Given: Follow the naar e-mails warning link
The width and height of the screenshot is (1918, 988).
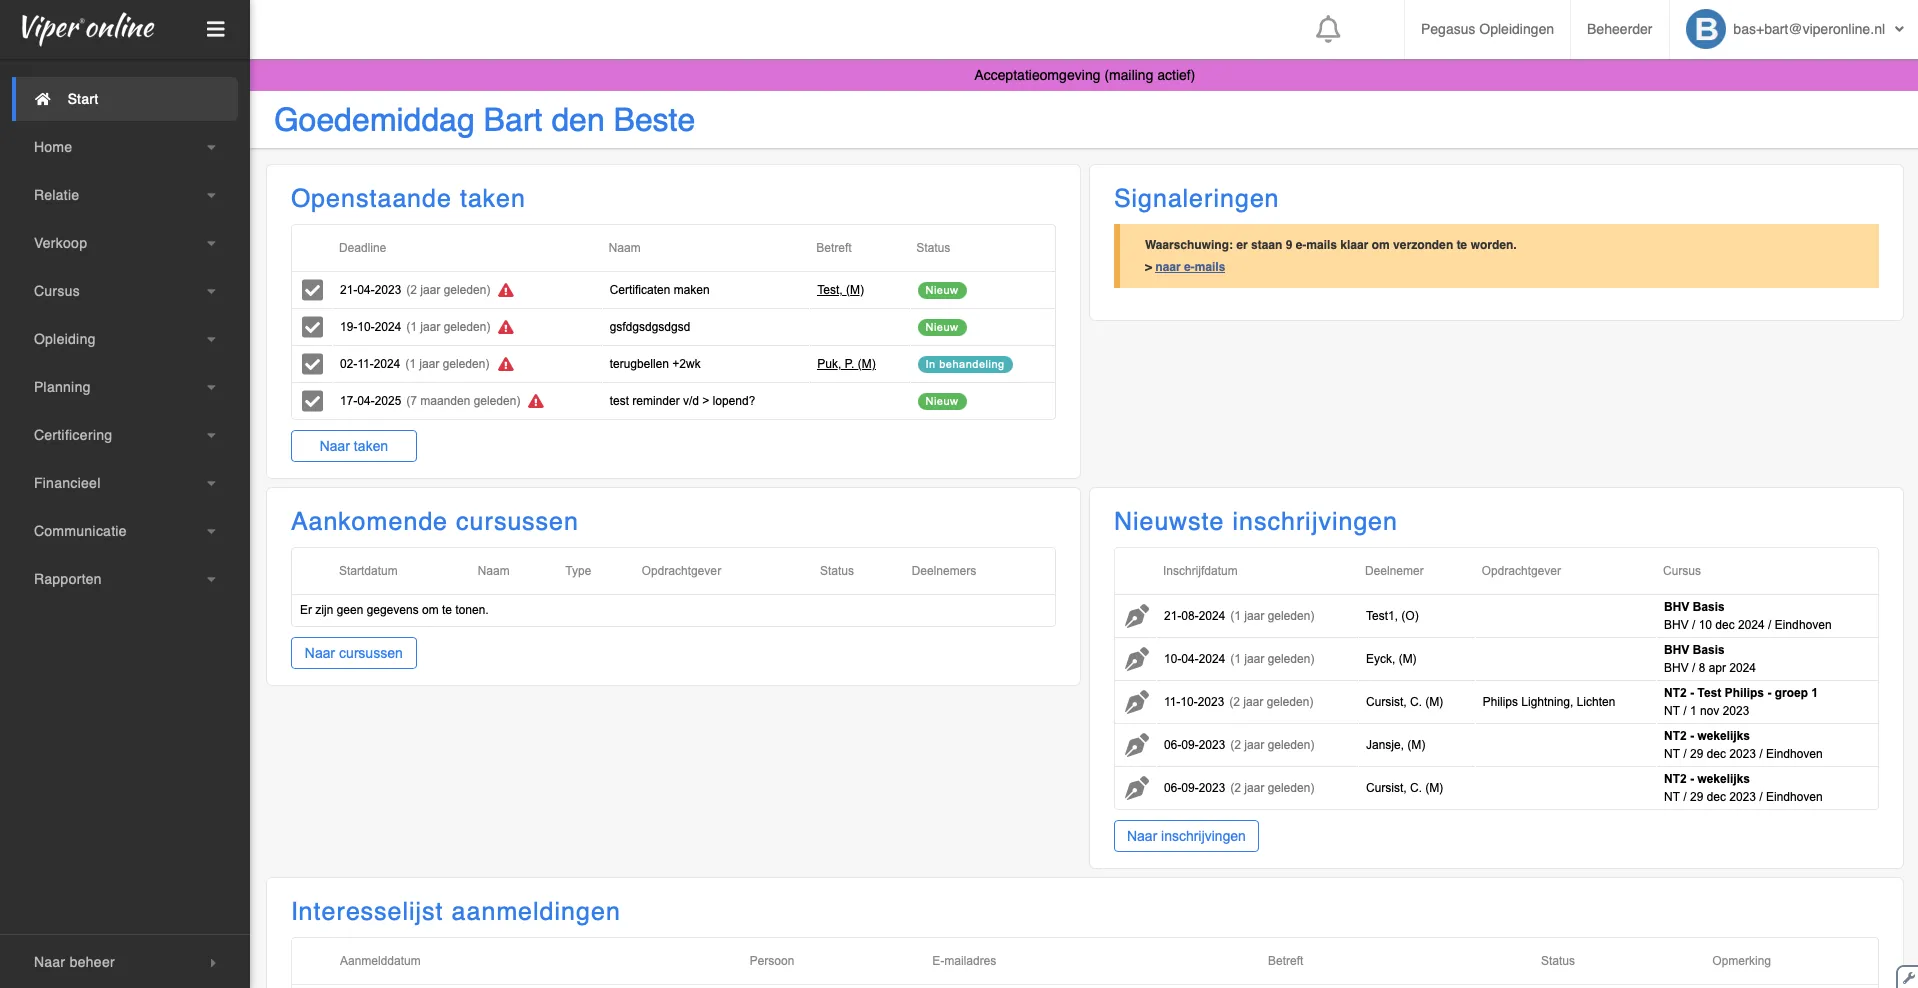Looking at the screenshot, I should (1188, 267).
